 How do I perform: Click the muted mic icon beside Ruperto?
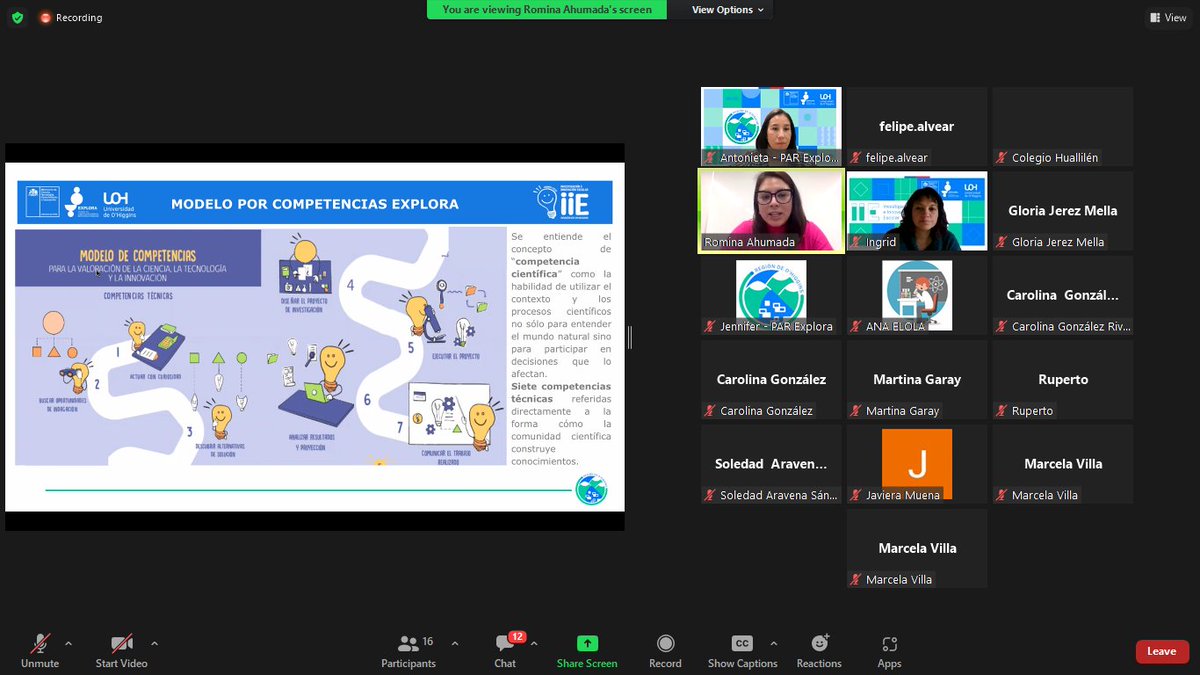(1002, 411)
